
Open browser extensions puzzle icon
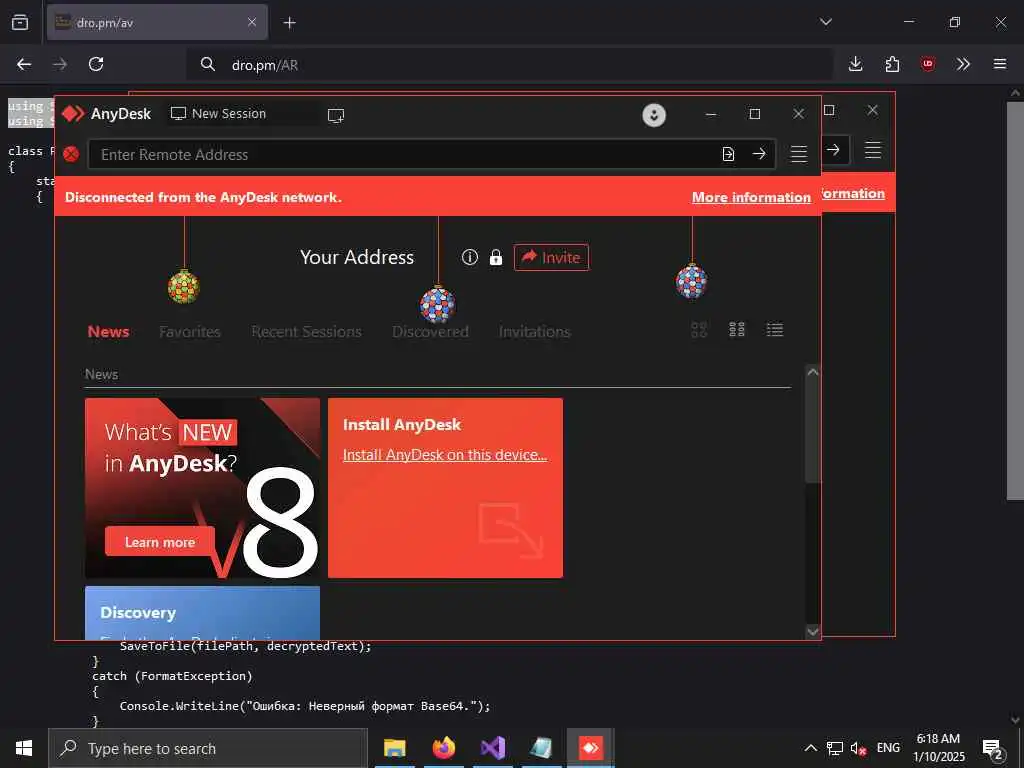[892, 64]
